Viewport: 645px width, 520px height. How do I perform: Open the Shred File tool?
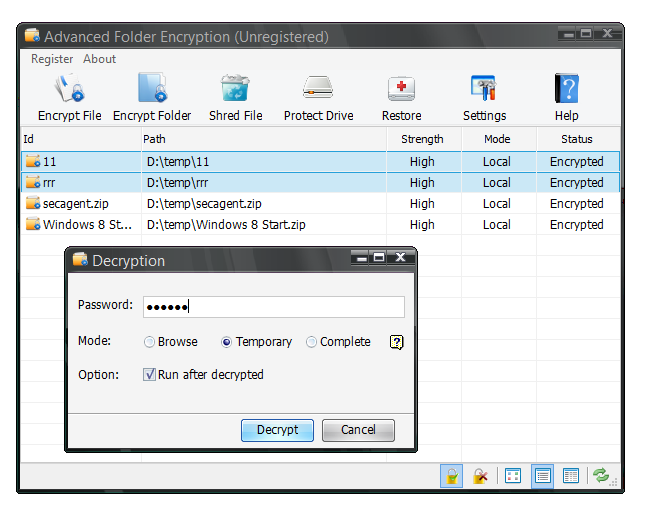click(x=235, y=98)
